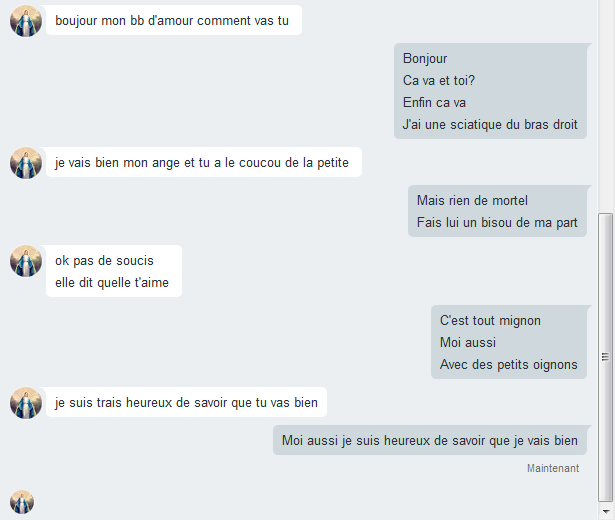Click avatar beside 'boujour mon bb d'amour' message

(26, 21)
